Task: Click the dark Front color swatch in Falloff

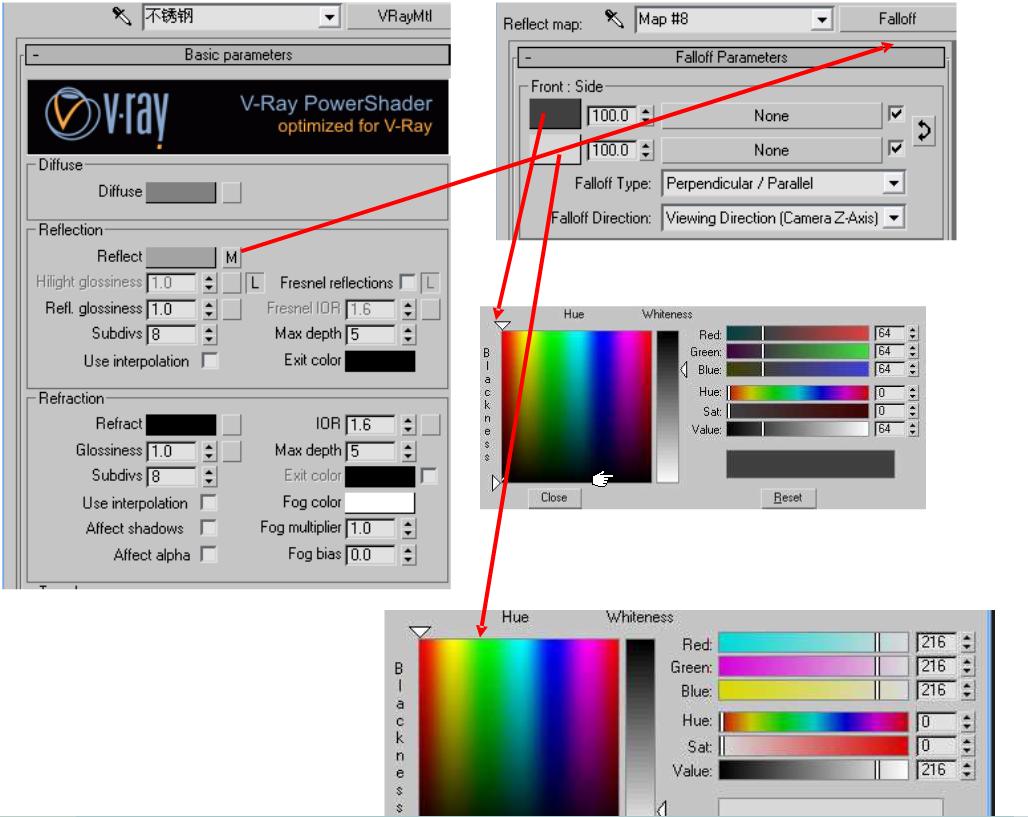Action: pyautogui.click(x=555, y=114)
